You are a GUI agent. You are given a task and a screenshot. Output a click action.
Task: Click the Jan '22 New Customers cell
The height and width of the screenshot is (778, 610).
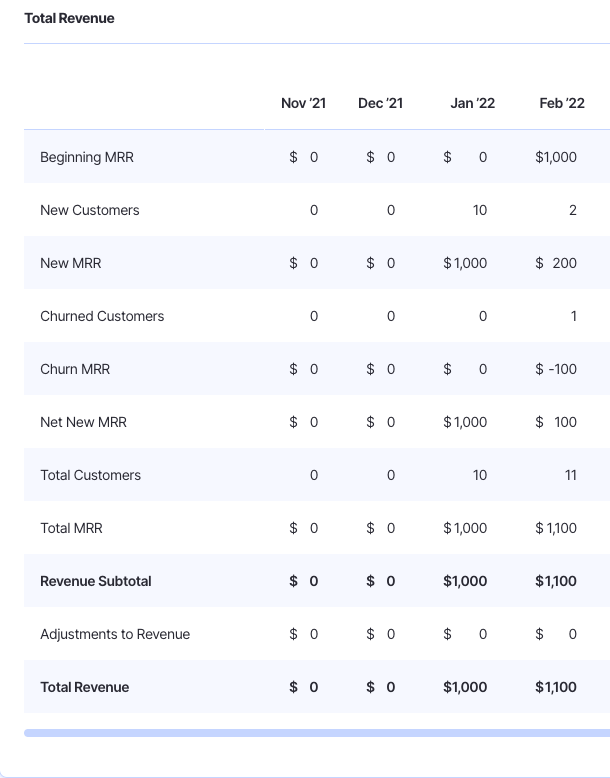tap(480, 210)
